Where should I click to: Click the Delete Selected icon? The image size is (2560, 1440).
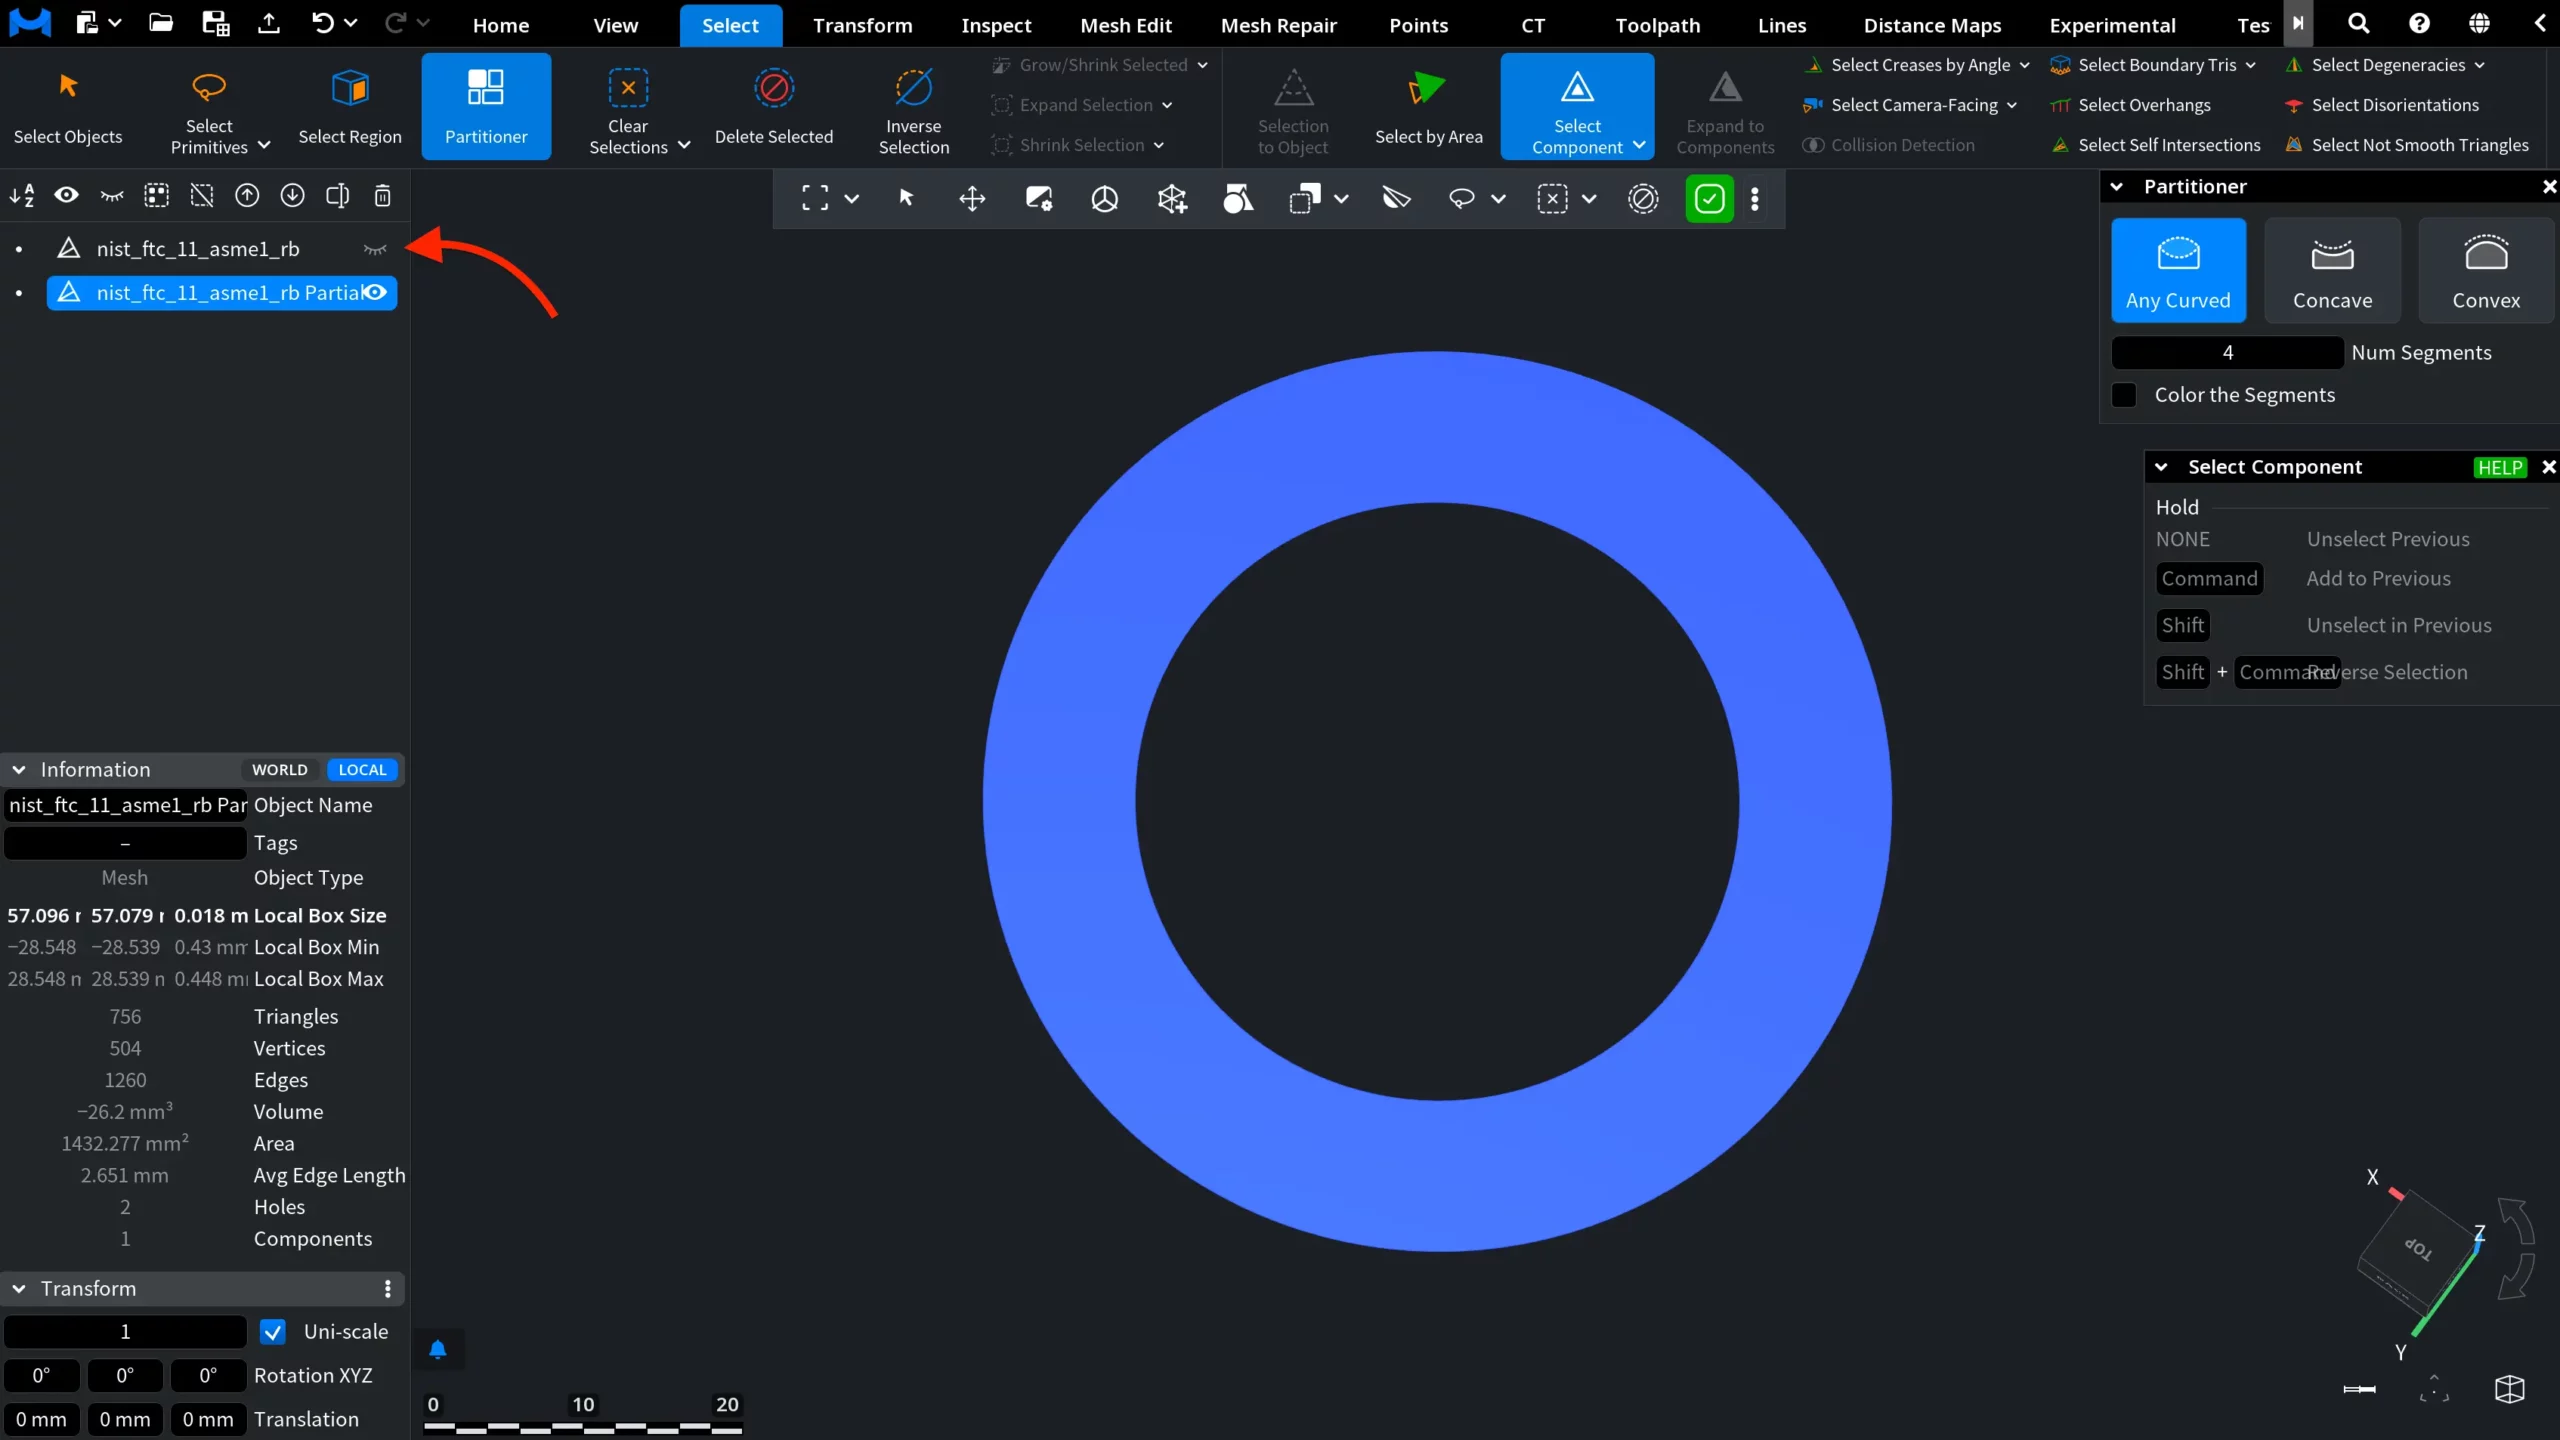coord(774,88)
